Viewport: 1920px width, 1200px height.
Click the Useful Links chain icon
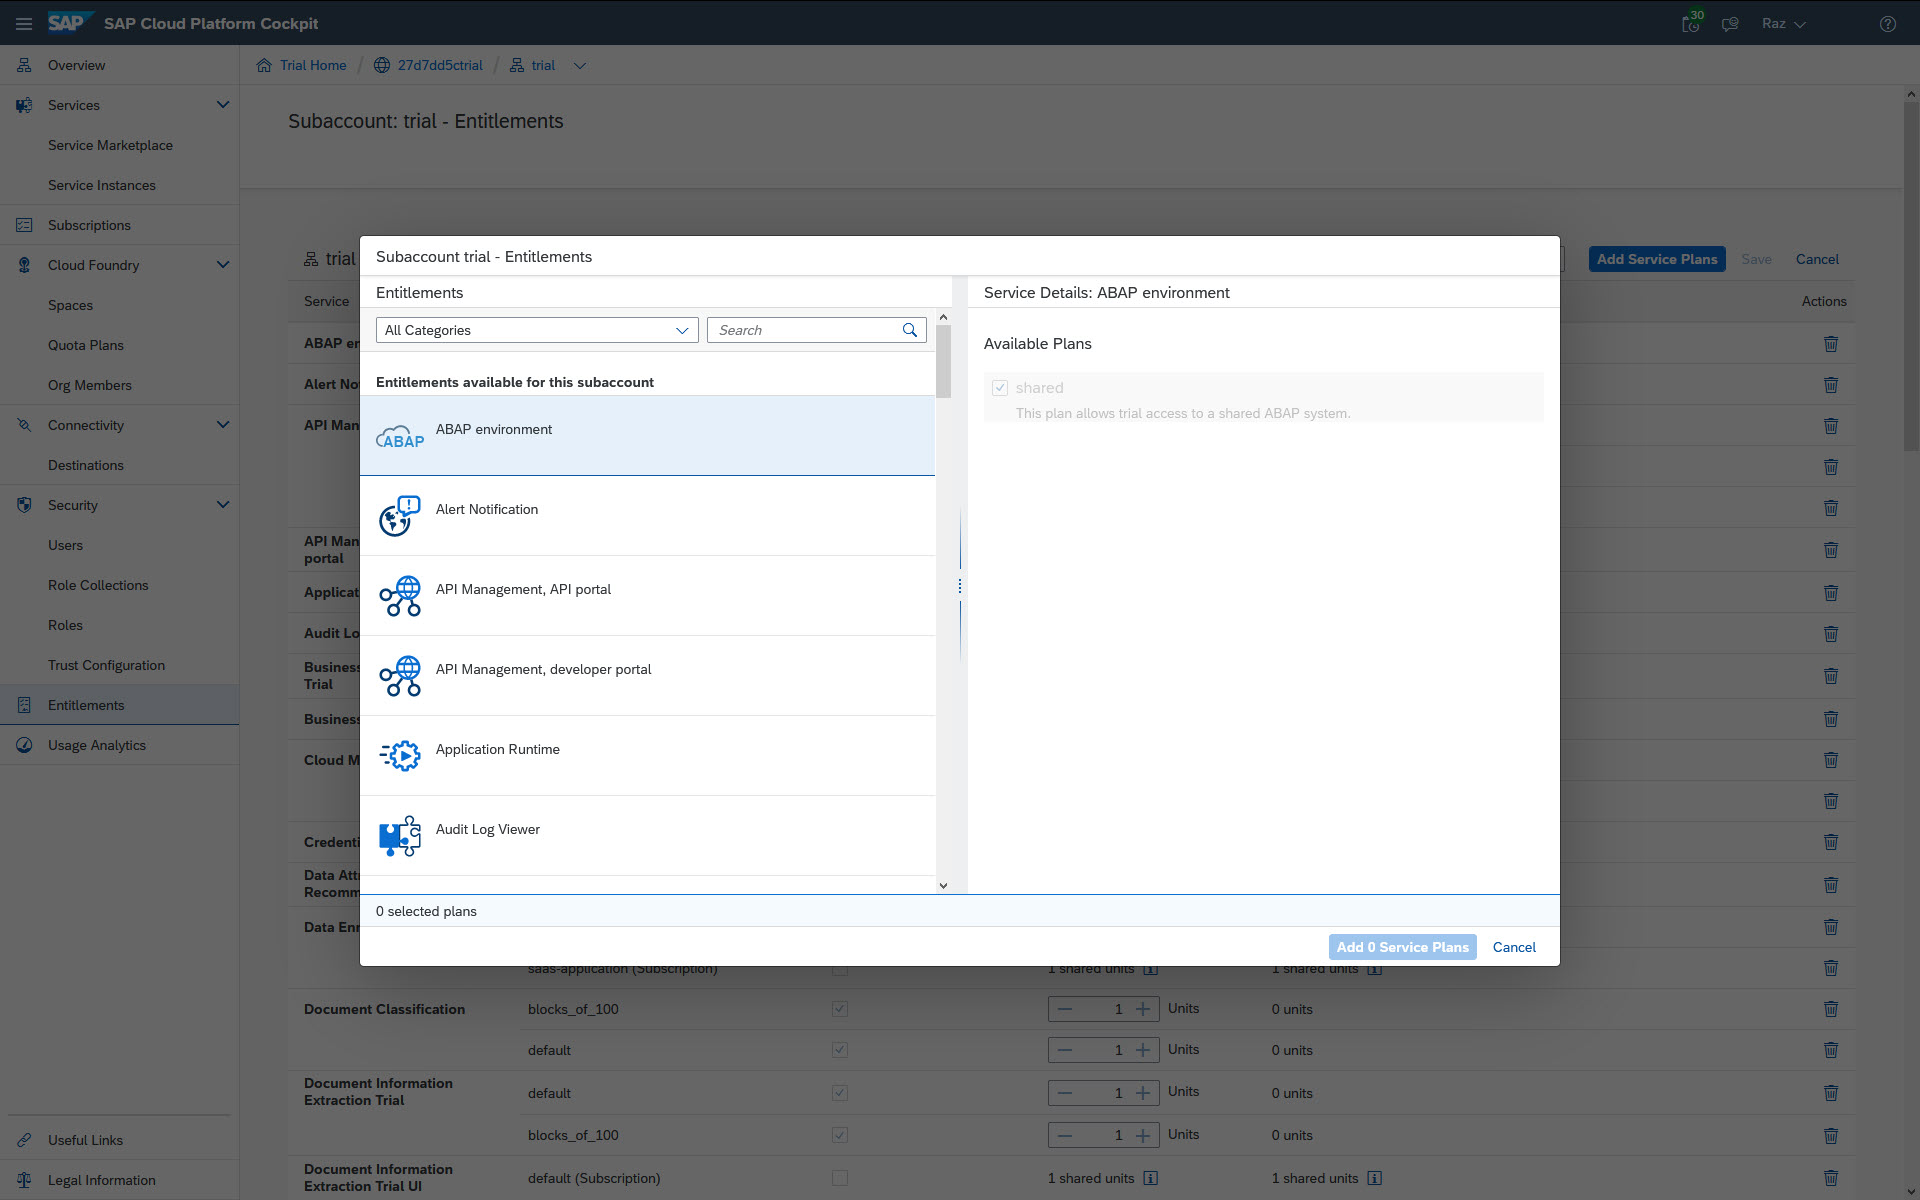pos(24,1140)
